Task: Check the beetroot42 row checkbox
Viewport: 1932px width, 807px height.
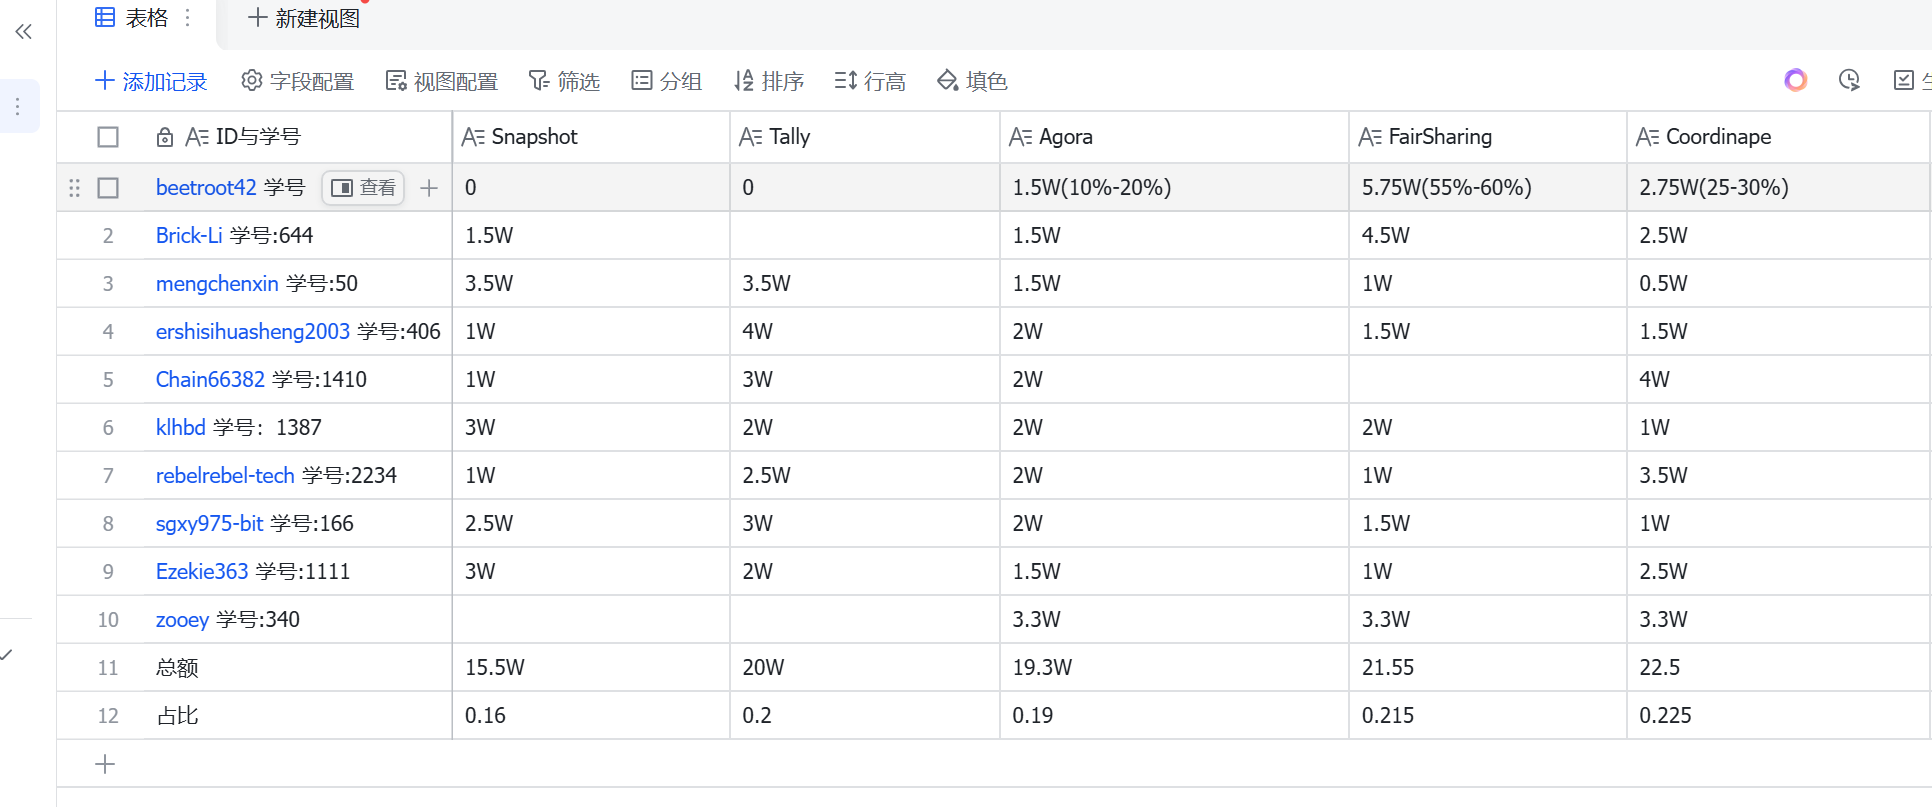Action: (x=108, y=188)
